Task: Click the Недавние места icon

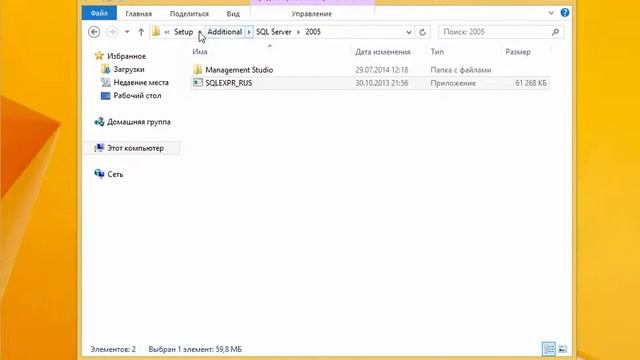Action: click(x=105, y=82)
